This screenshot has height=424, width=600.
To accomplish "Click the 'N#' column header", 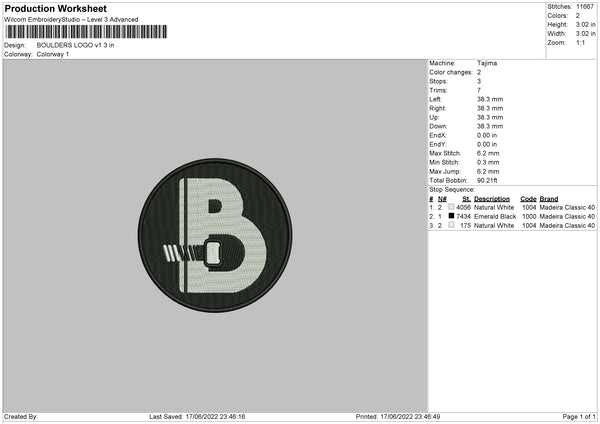I will pyautogui.click(x=442, y=199).
